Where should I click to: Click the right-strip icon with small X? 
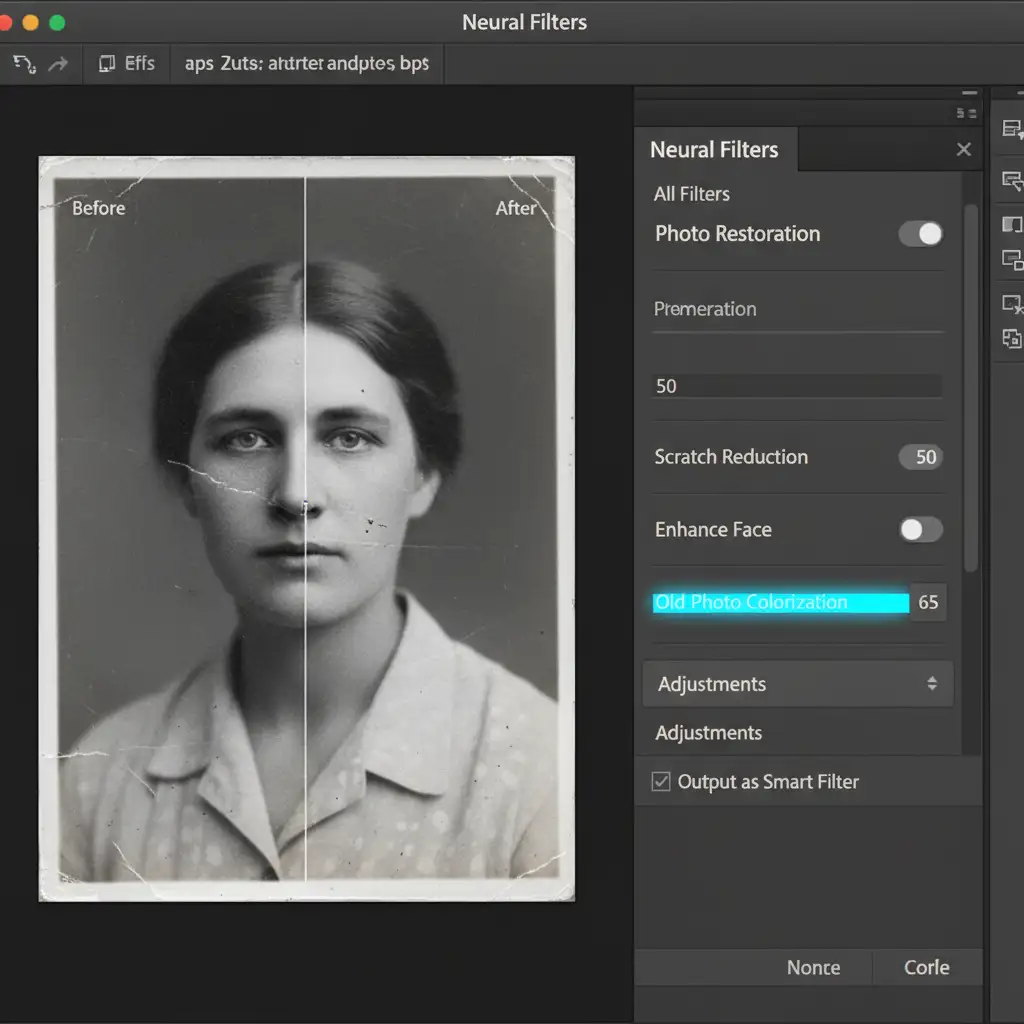click(1012, 303)
